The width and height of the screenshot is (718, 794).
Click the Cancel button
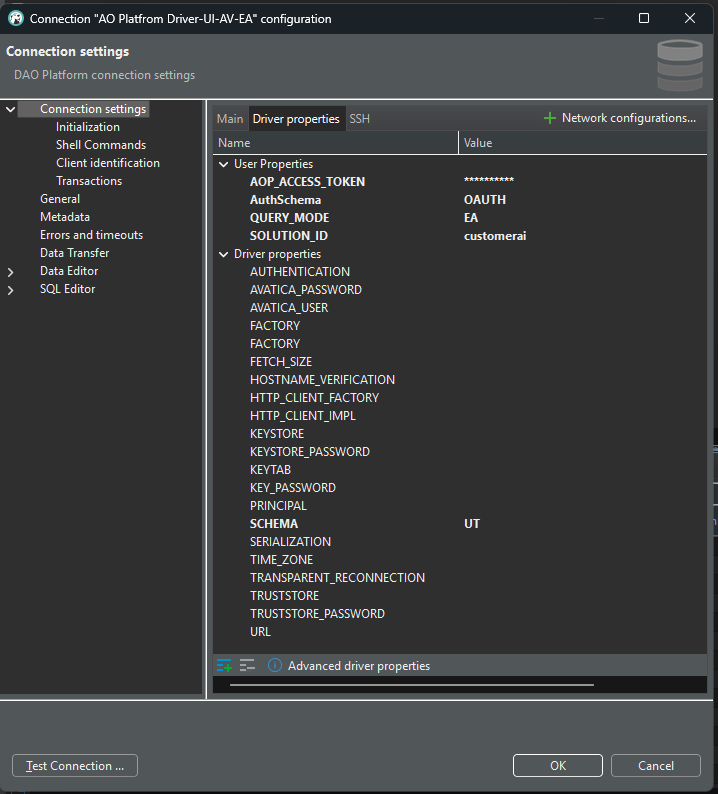pos(655,766)
